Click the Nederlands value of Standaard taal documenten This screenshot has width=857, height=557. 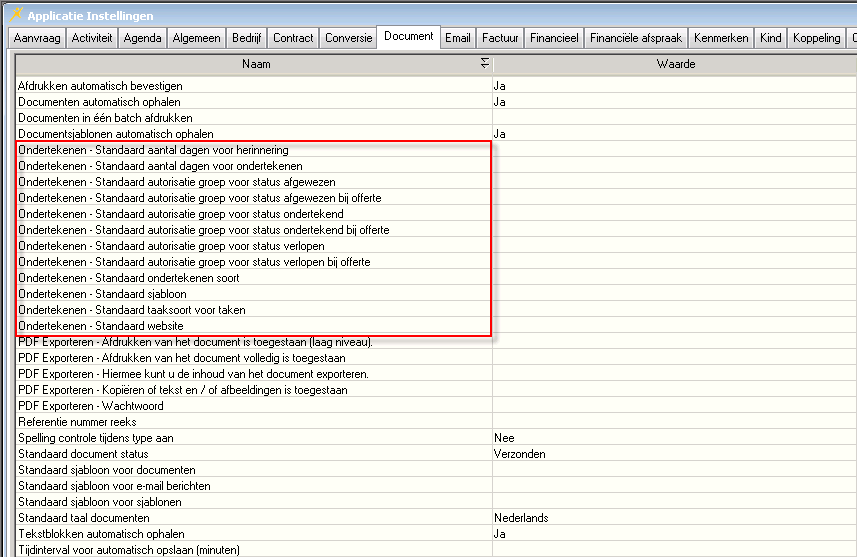[521, 518]
